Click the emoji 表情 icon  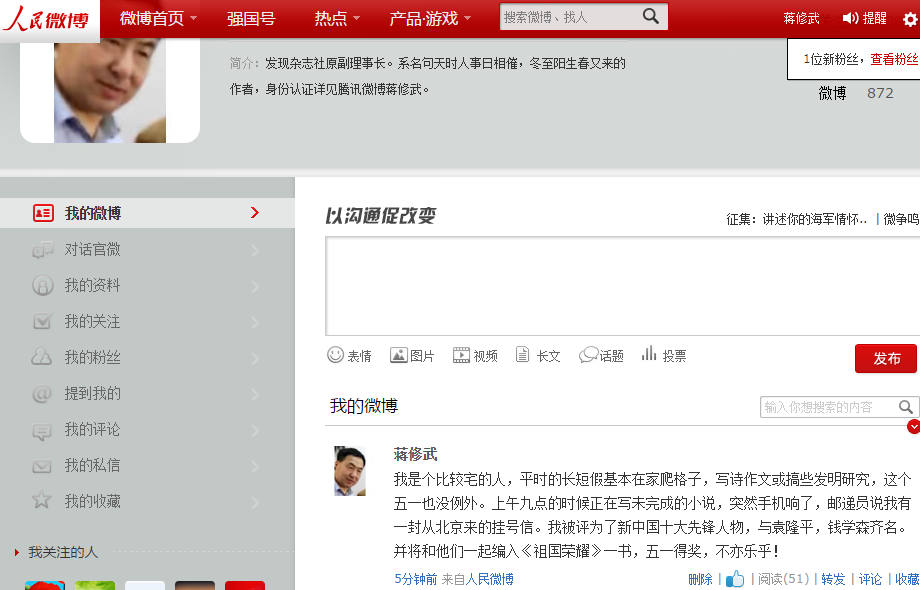tap(336, 355)
